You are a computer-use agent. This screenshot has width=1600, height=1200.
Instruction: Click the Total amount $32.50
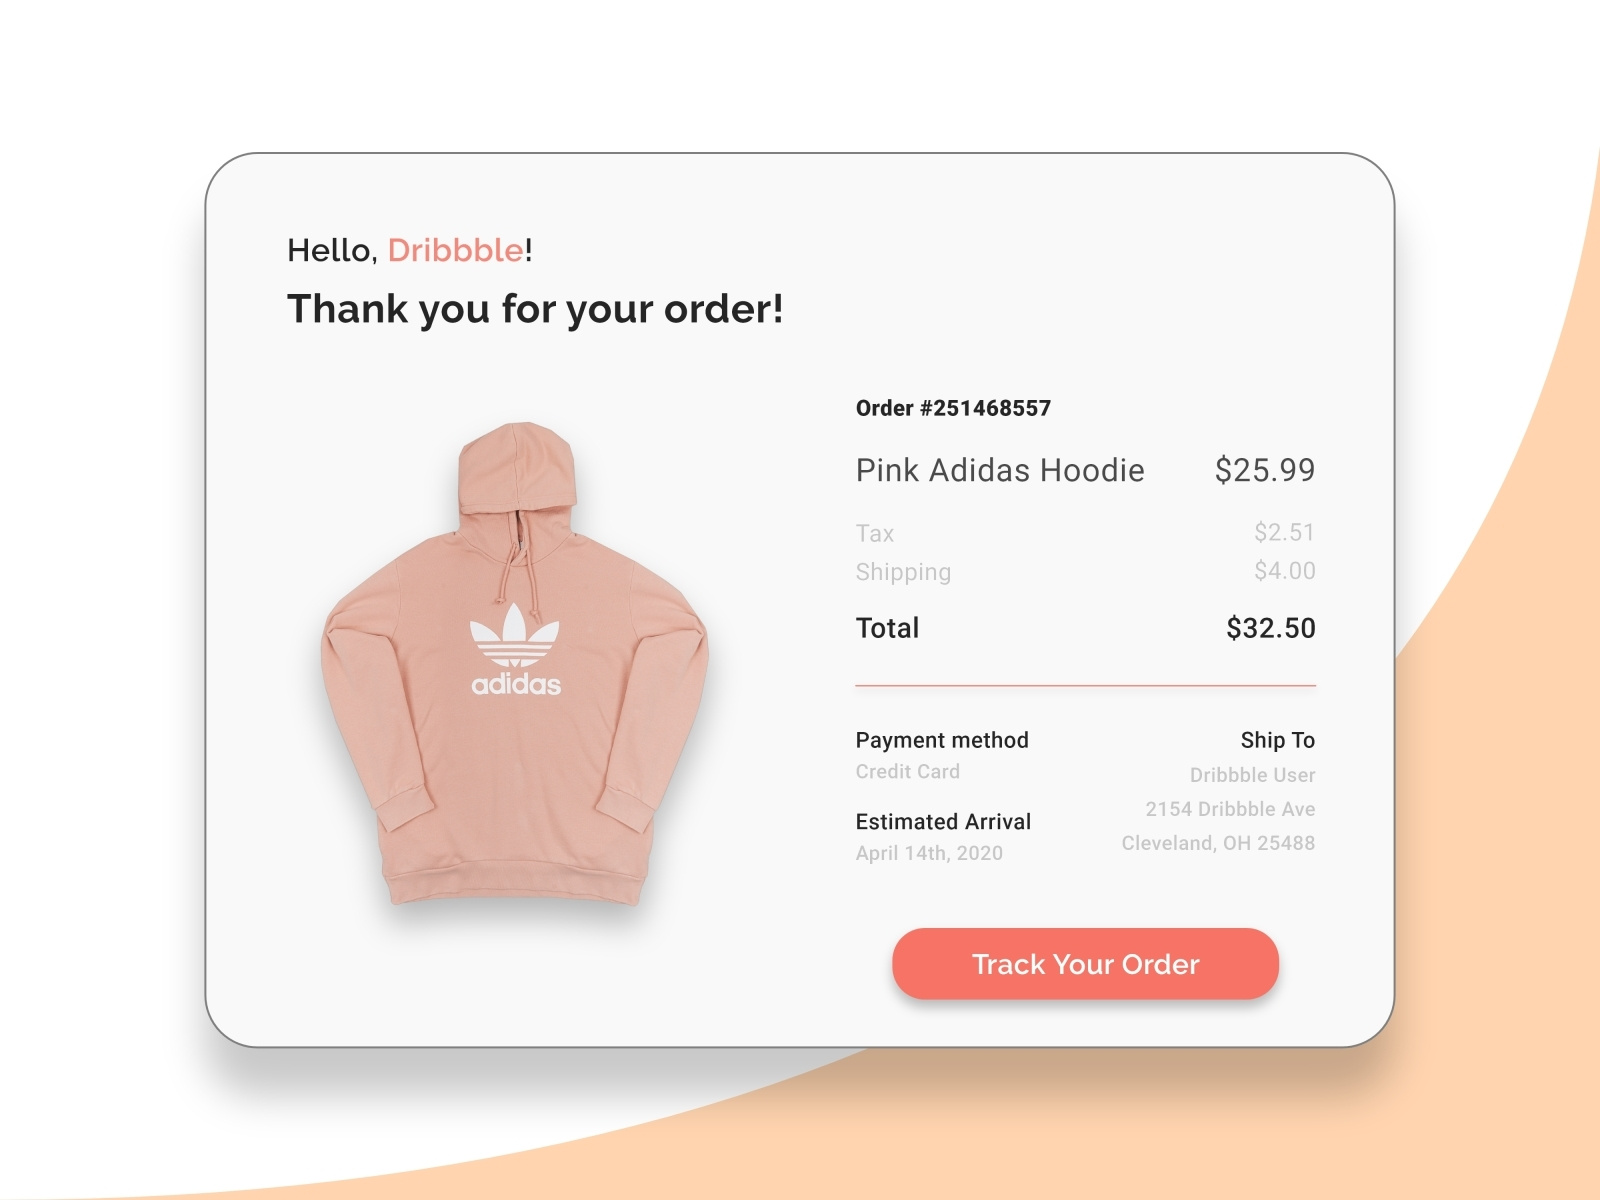coord(1270,628)
